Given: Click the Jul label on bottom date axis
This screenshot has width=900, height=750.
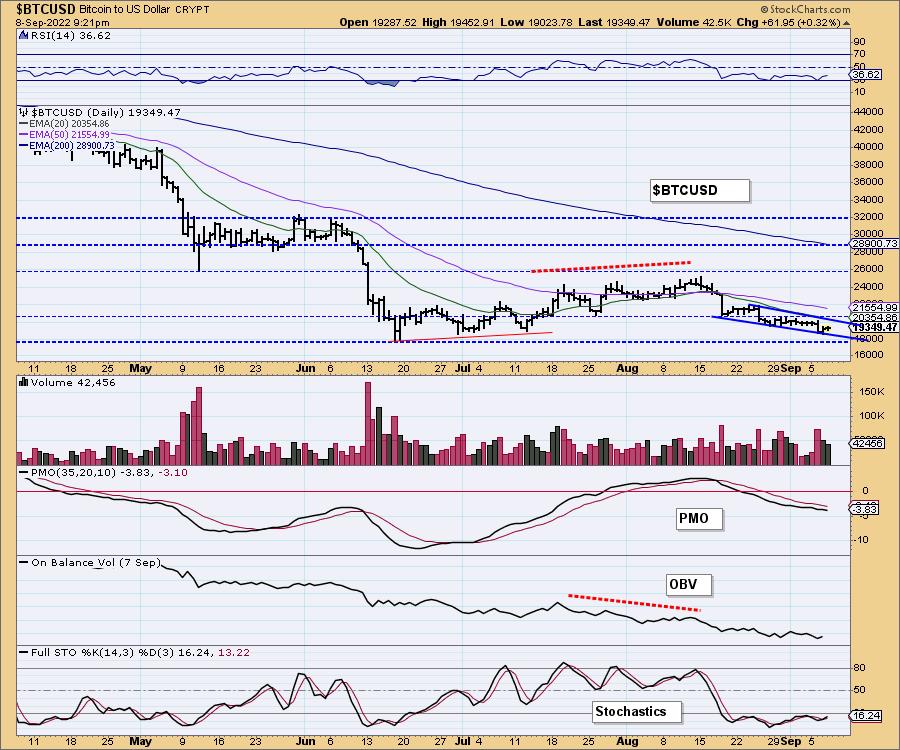Looking at the screenshot, I should tap(463, 741).
